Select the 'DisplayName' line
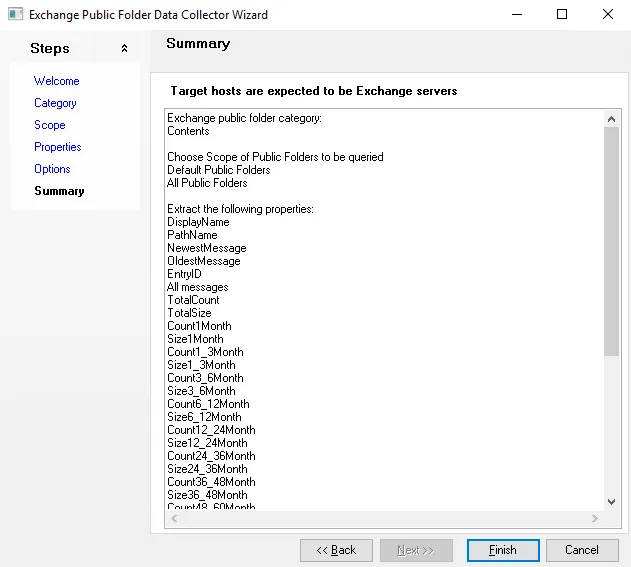The height and width of the screenshot is (567, 631). coord(198,222)
